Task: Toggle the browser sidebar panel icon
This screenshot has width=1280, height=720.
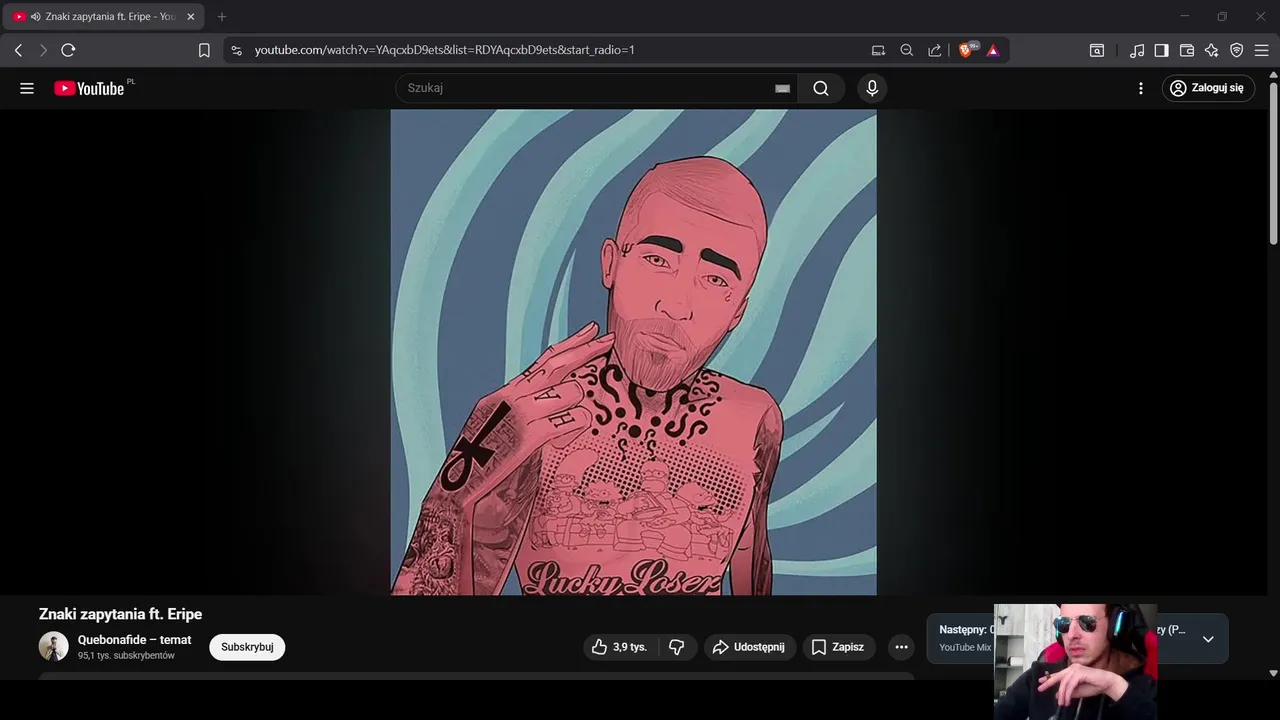Action: [1162, 50]
